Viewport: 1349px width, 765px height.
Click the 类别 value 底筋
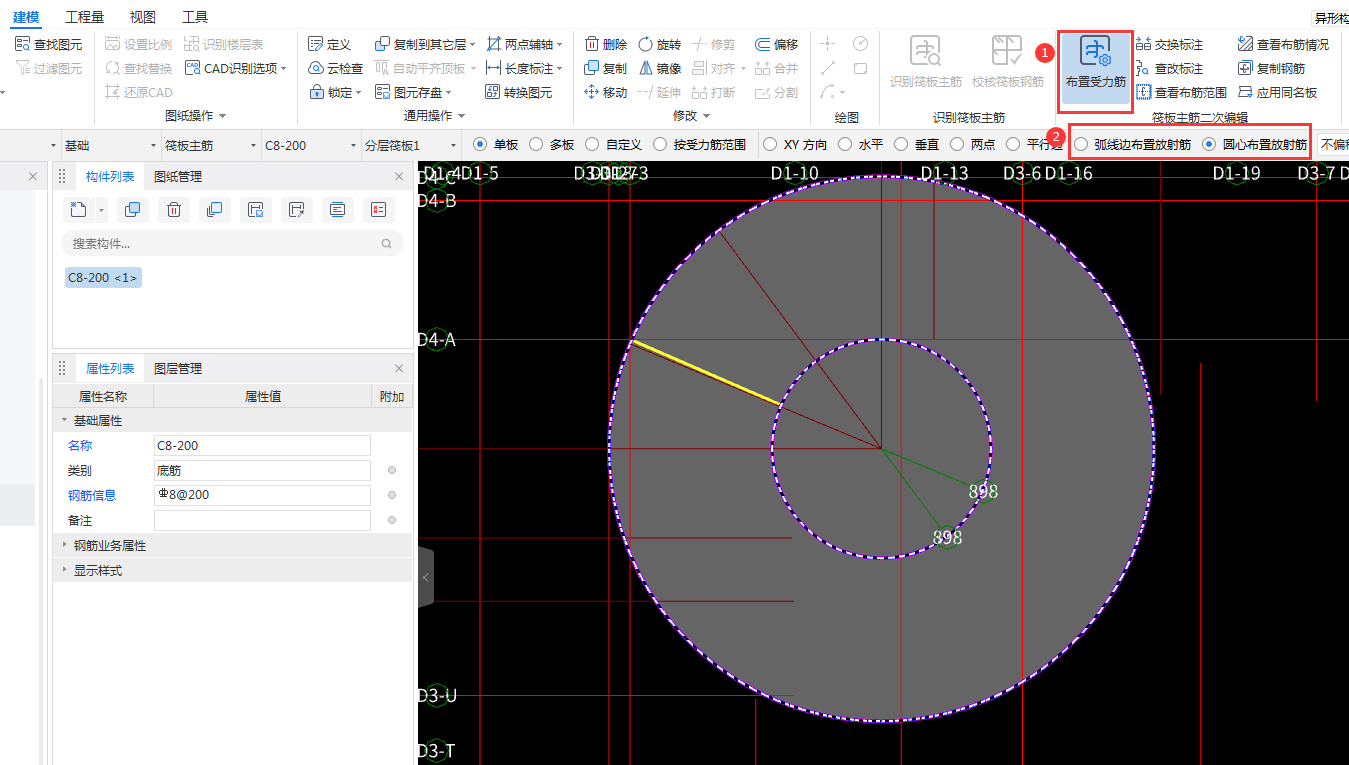(x=262, y=470)
